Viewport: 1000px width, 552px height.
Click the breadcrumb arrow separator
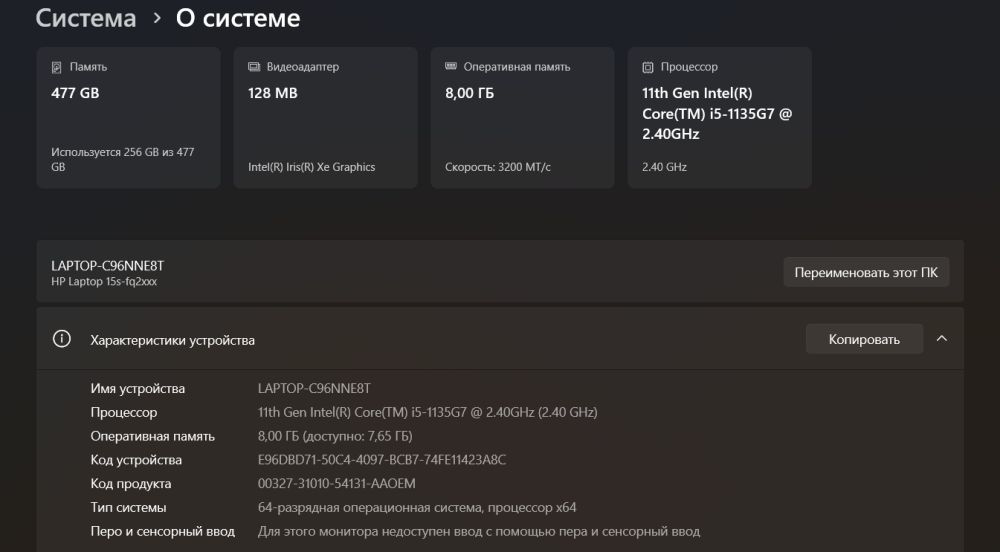157,18
